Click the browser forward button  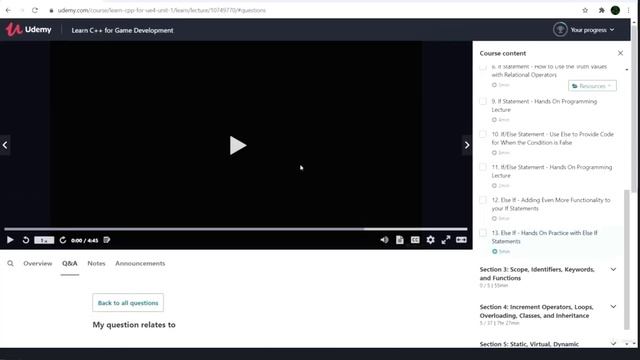[x=22, y=10]
